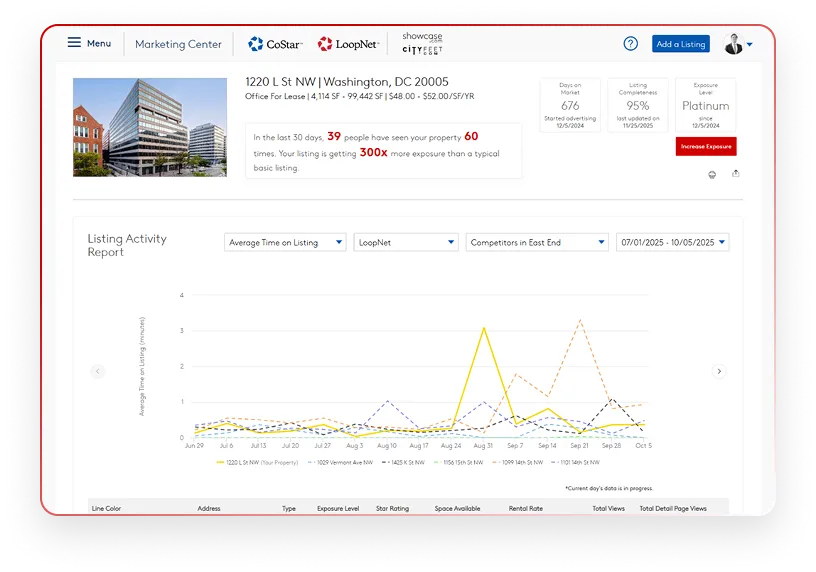Open the CityFeet logo link

click(x=422, y=50)
